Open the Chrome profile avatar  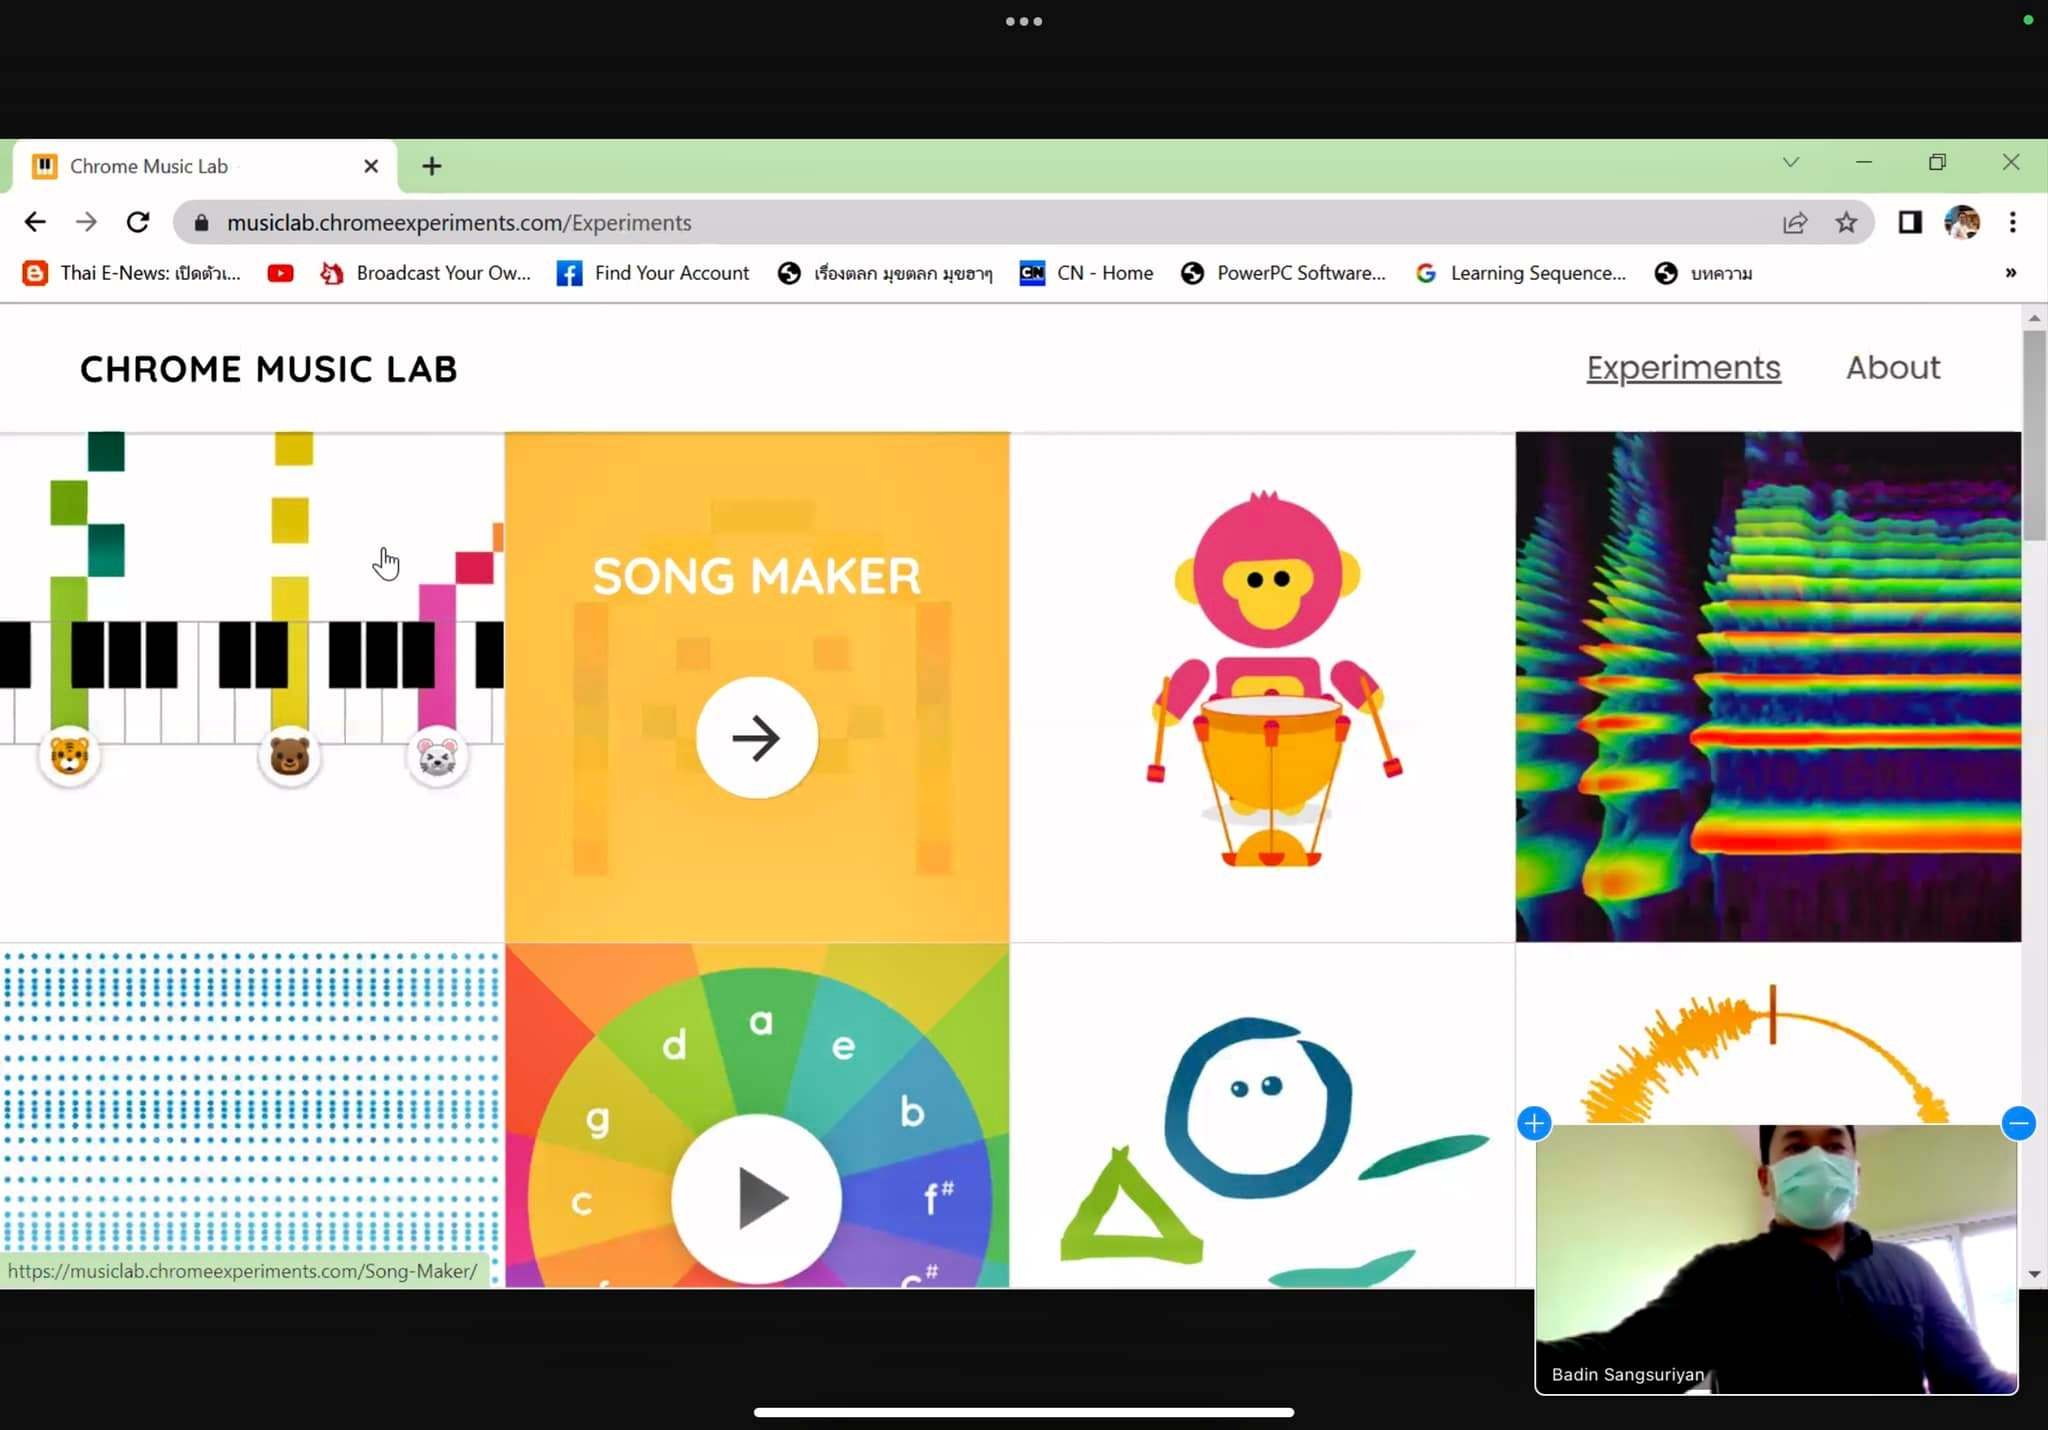point(1962,222)
